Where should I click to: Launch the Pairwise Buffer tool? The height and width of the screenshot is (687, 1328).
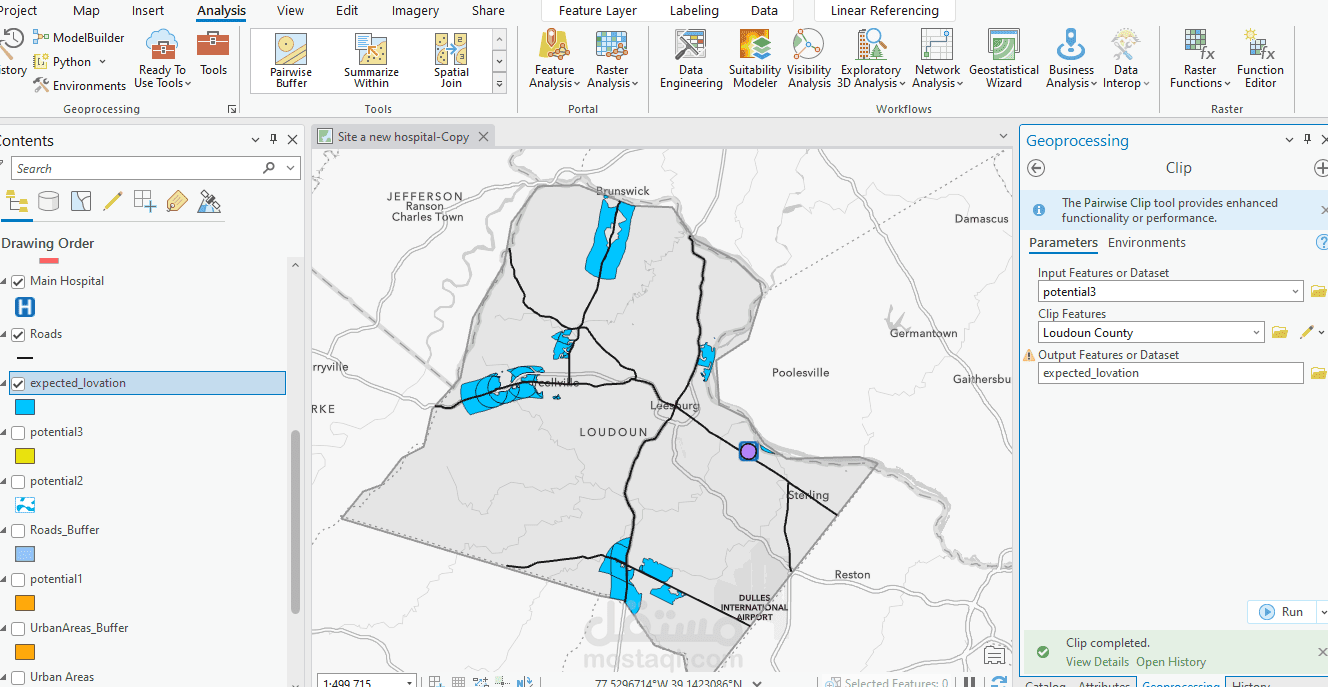[291, 61]
